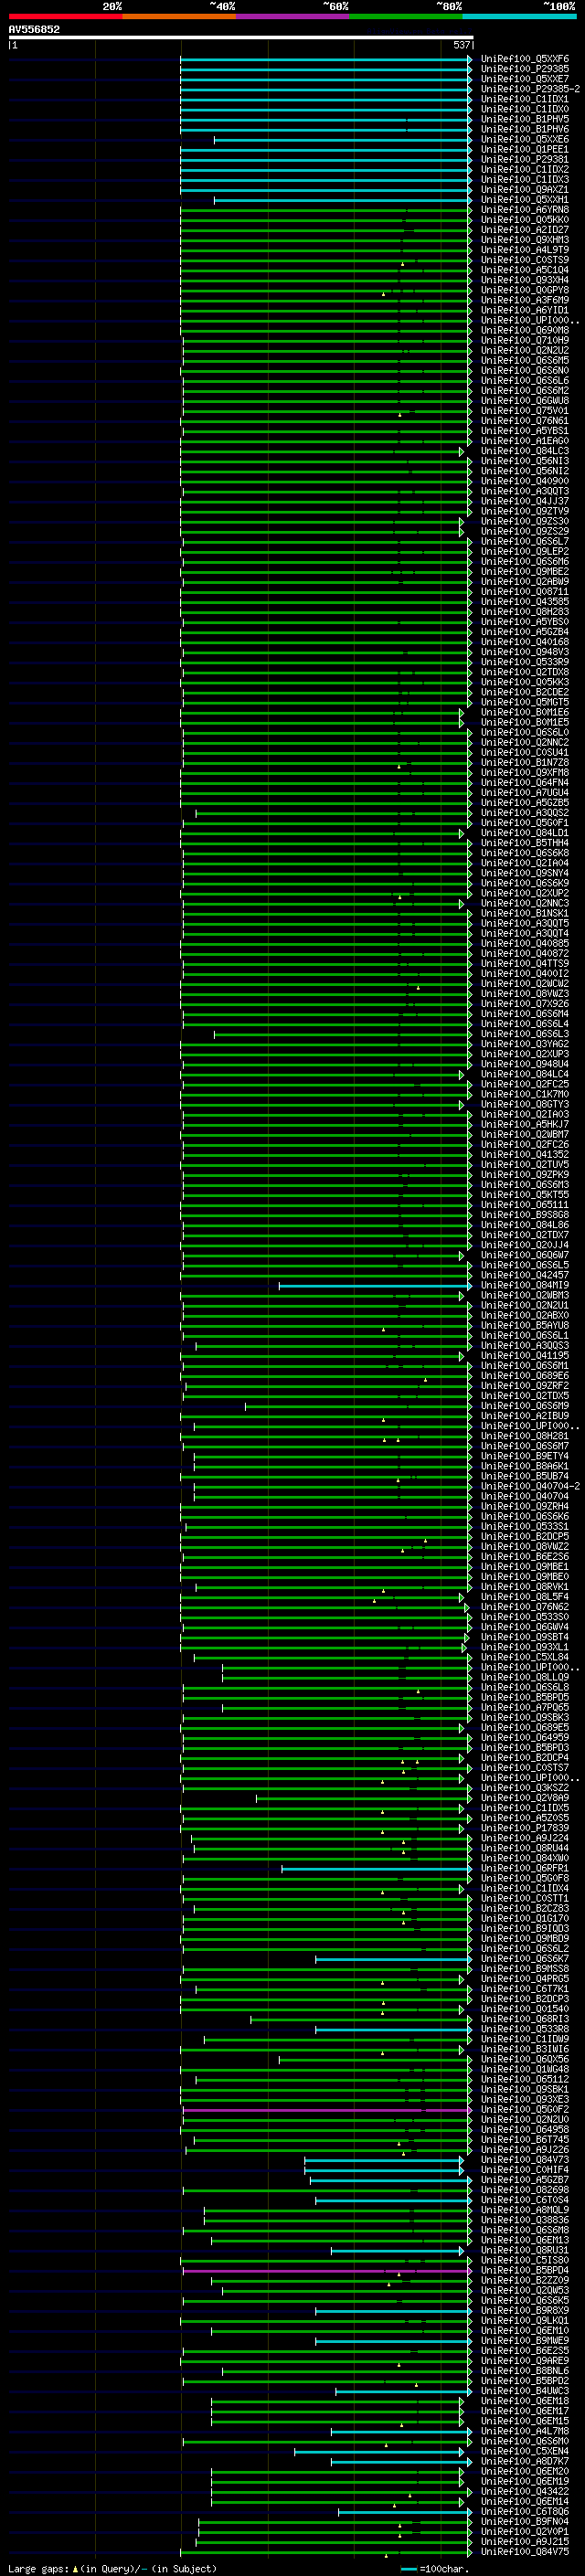Click the white query sequence ruler bar
Image resolution: width=585 pixels, height=2576 pixels.
pyautogui.click(x=241, y=38)
